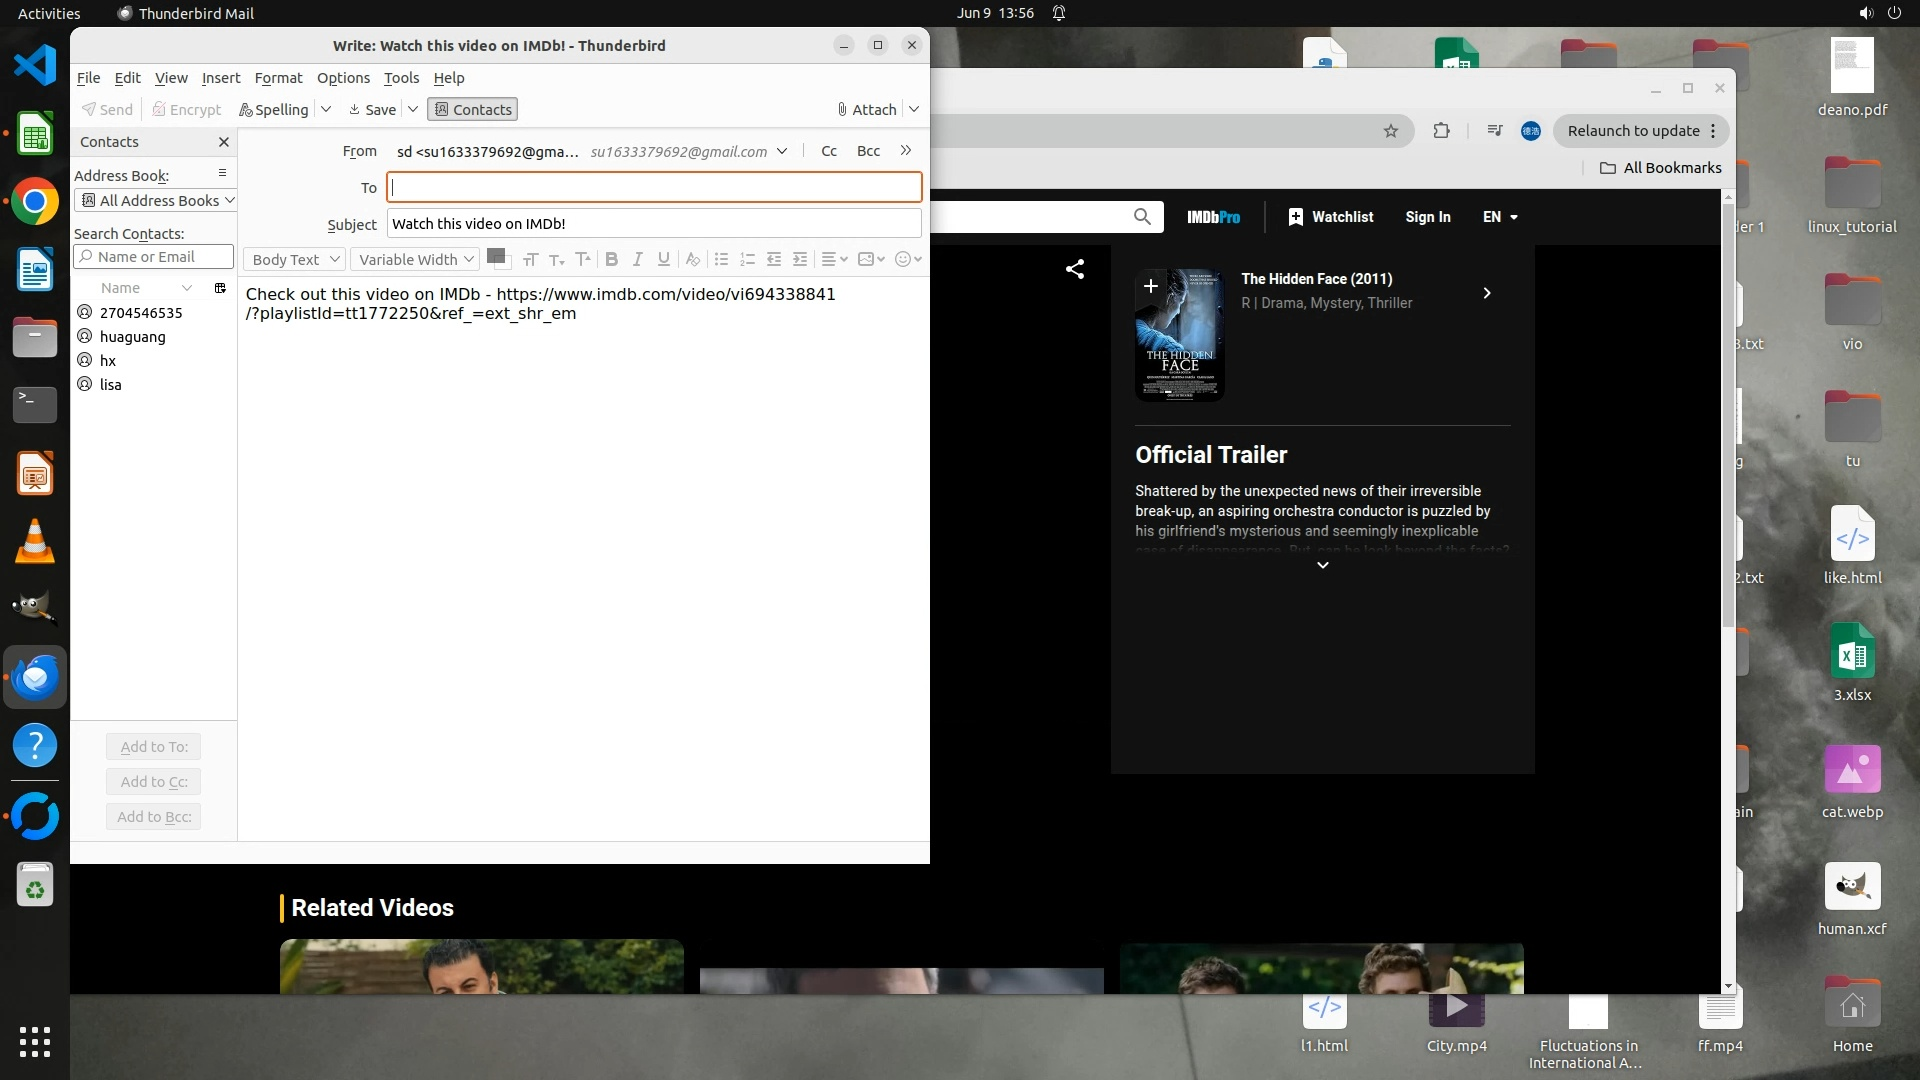Bookmark page with star icon

[1390, 131]
